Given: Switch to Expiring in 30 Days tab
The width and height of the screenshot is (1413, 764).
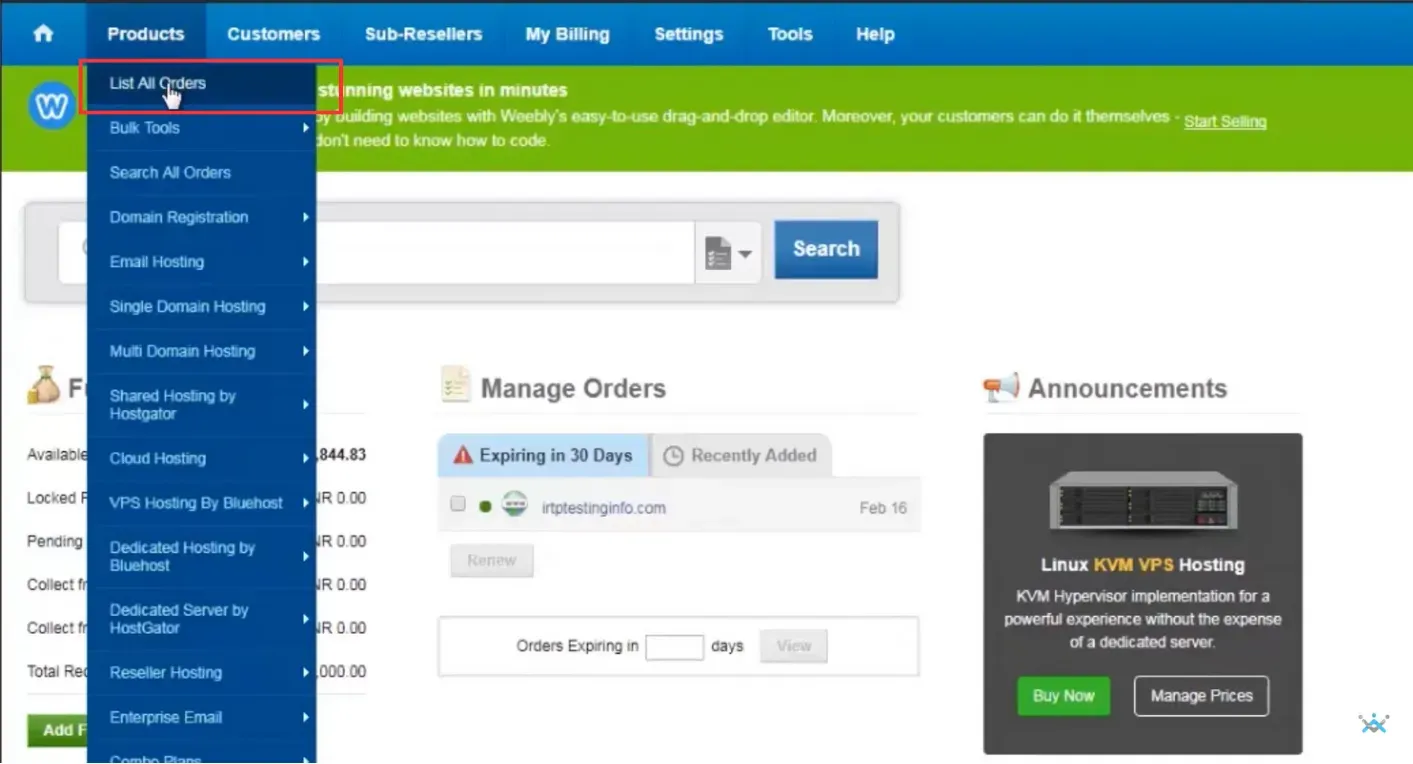Looking at the screenshot, I should point(544,455).
